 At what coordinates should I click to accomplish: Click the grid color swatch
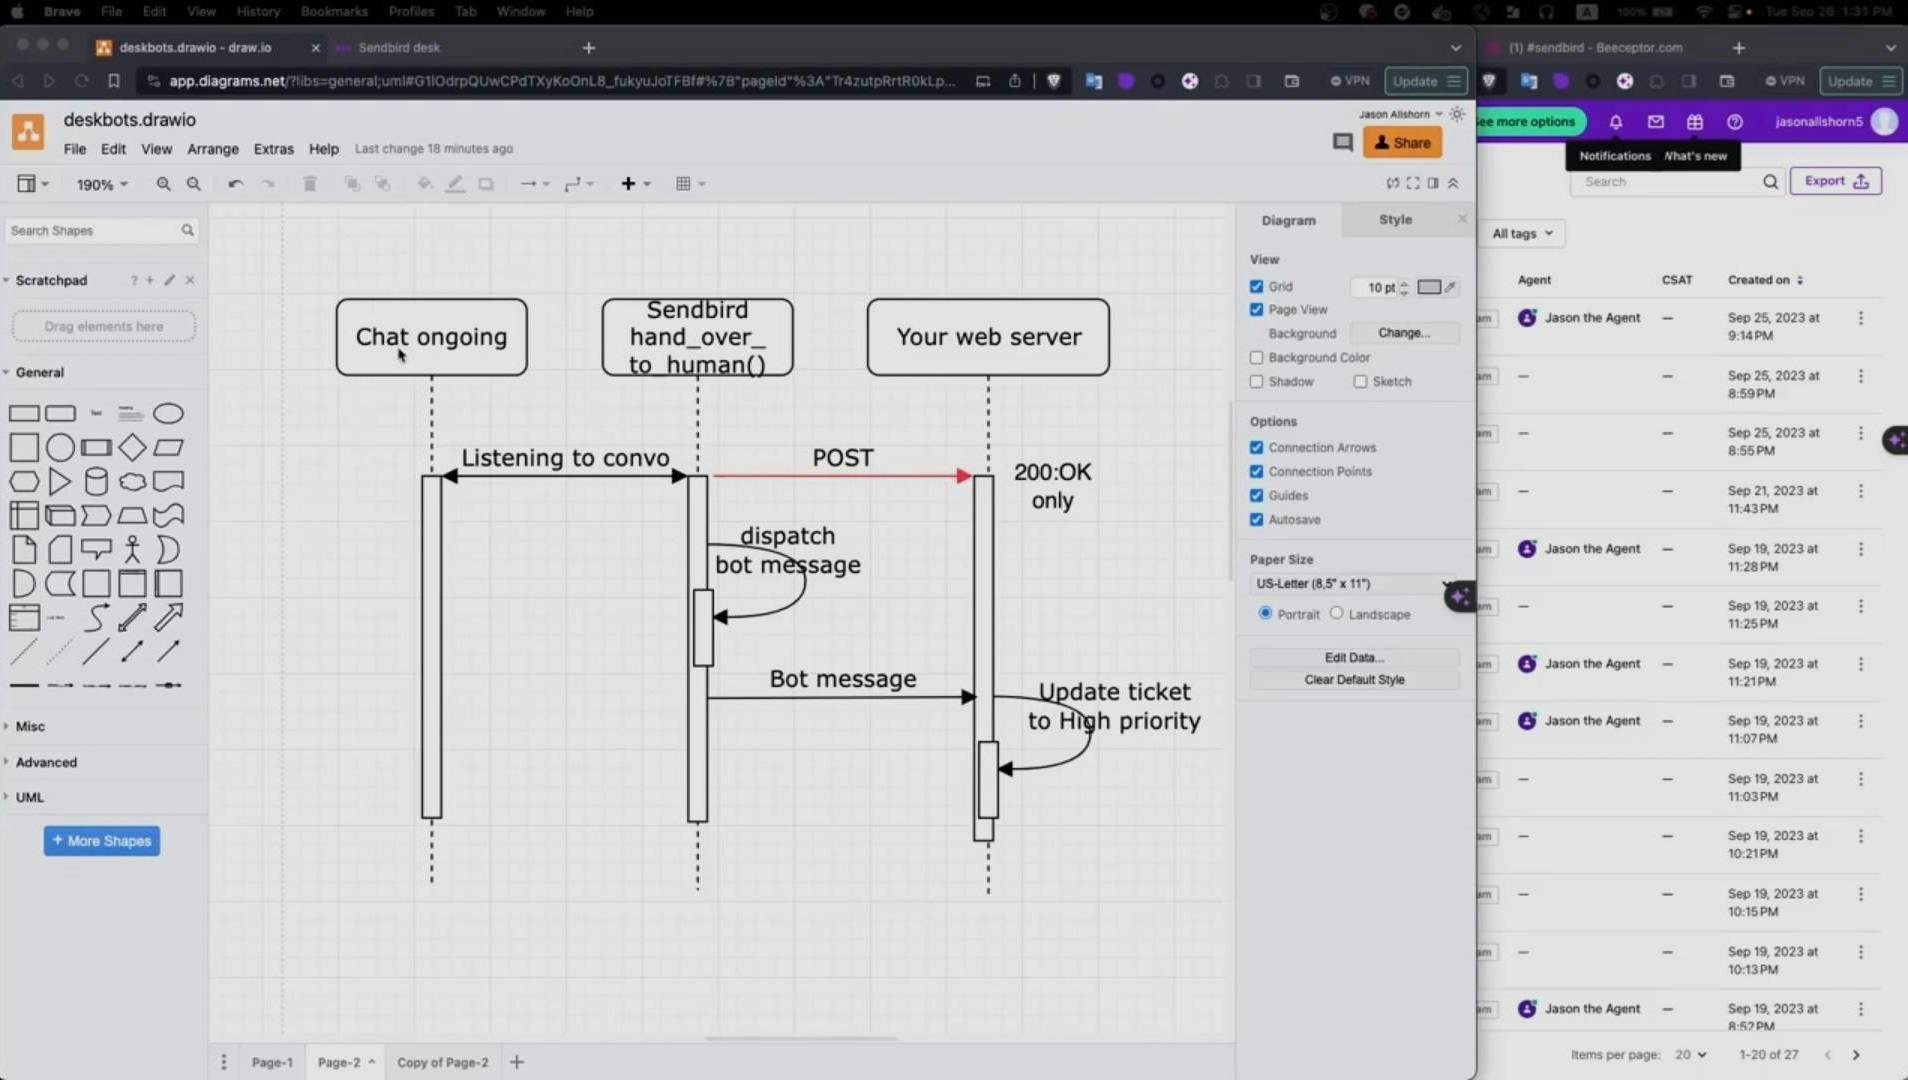1428,288
